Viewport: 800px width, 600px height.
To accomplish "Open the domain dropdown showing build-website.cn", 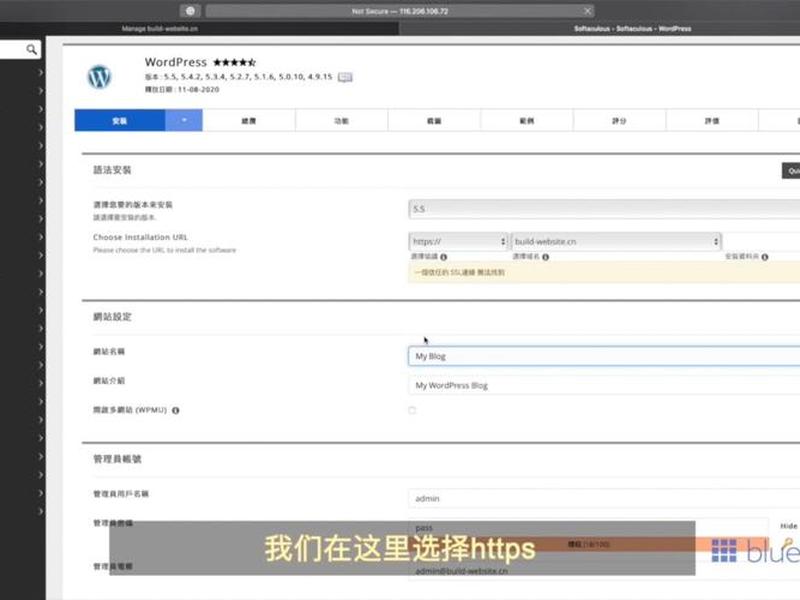I will point(616,241).
